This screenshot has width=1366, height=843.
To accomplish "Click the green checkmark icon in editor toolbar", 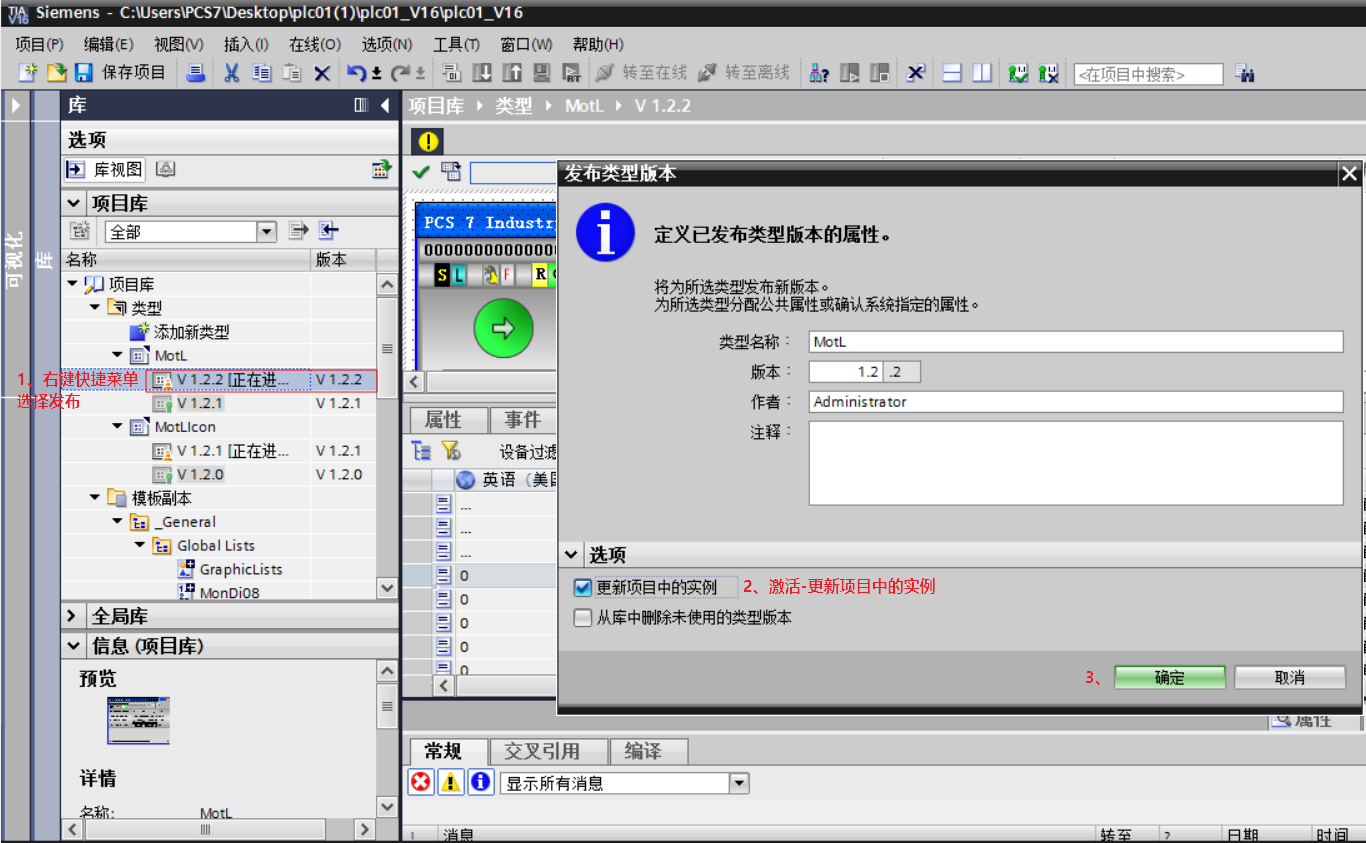I will pyautogui.click(x=421, y=172).
